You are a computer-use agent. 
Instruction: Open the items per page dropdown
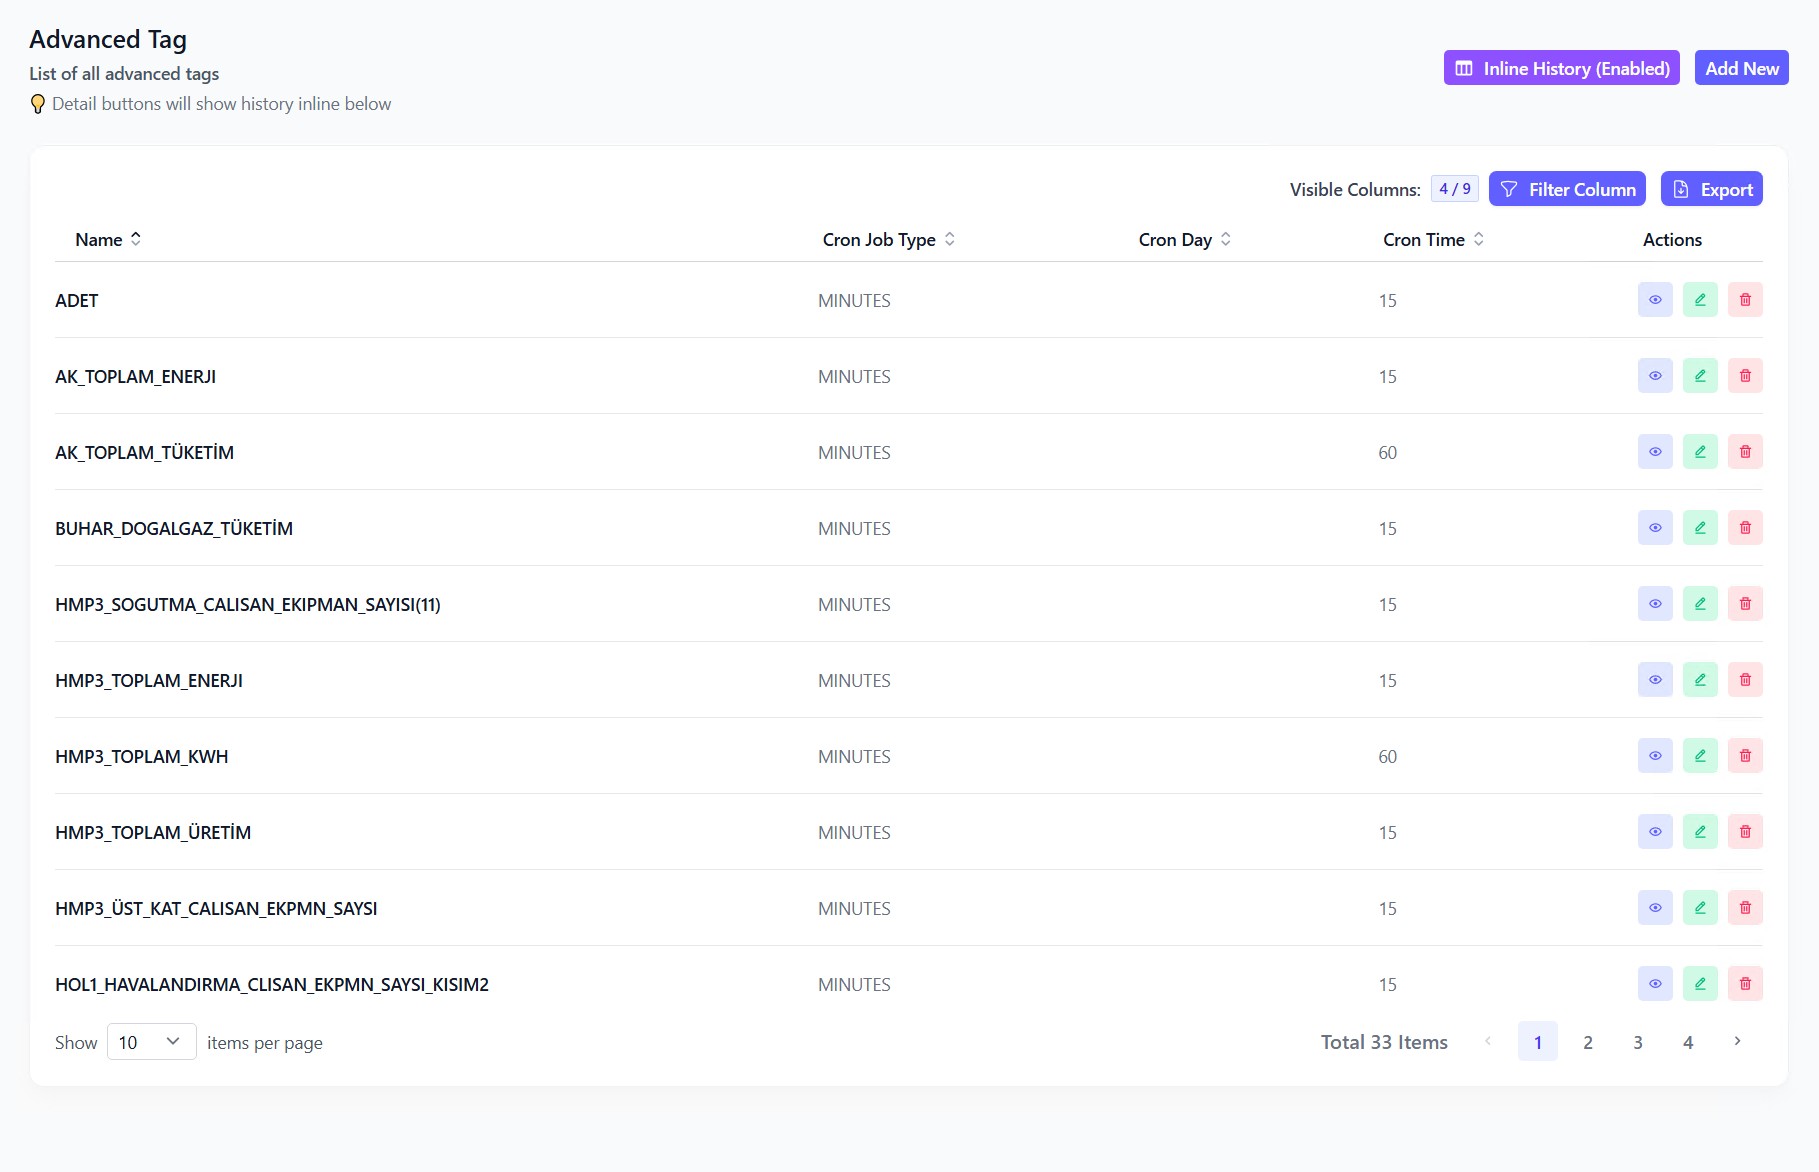pyautogui.click(x=151, y=1042)
